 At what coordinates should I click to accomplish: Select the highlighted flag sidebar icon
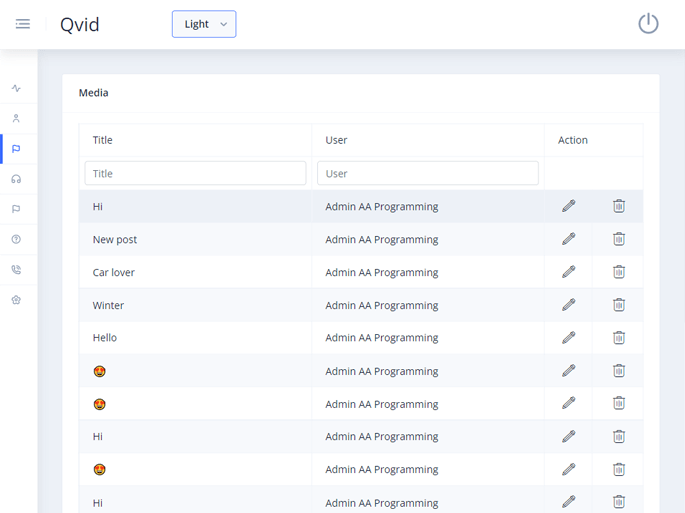click(16, 149)
